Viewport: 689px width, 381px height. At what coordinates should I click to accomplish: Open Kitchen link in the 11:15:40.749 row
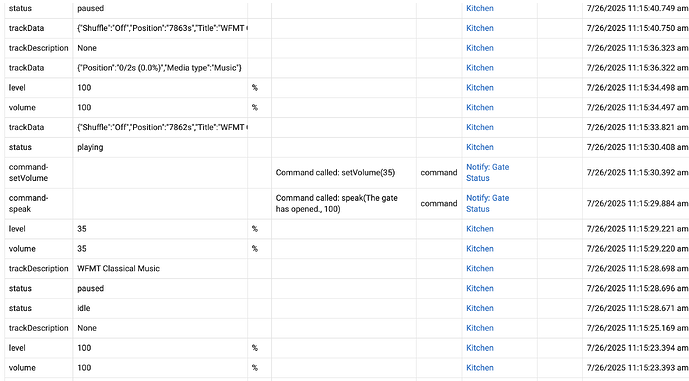[480, 8]
